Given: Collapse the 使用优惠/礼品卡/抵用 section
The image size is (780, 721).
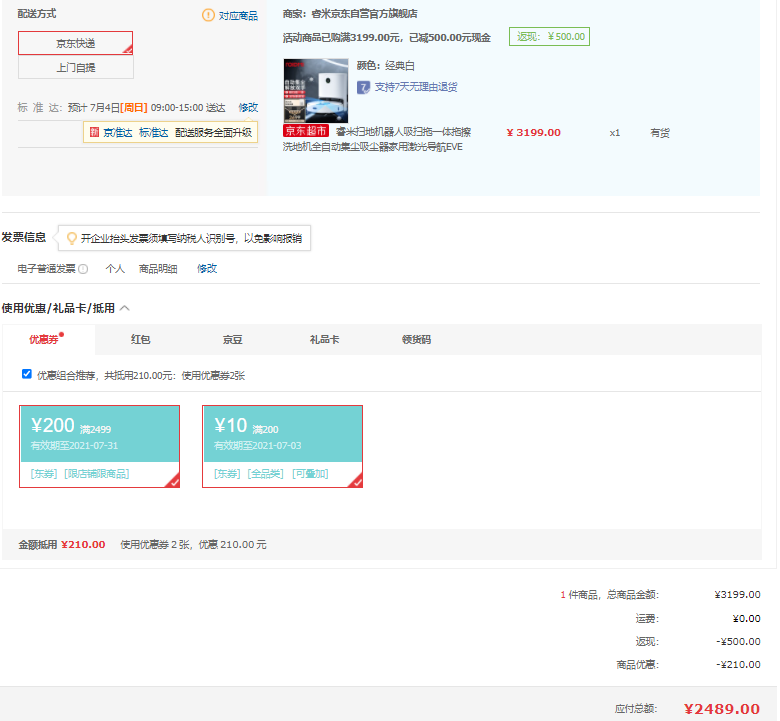Looking at the screenshot, I should pyautogui.click(x=125, y=309).
